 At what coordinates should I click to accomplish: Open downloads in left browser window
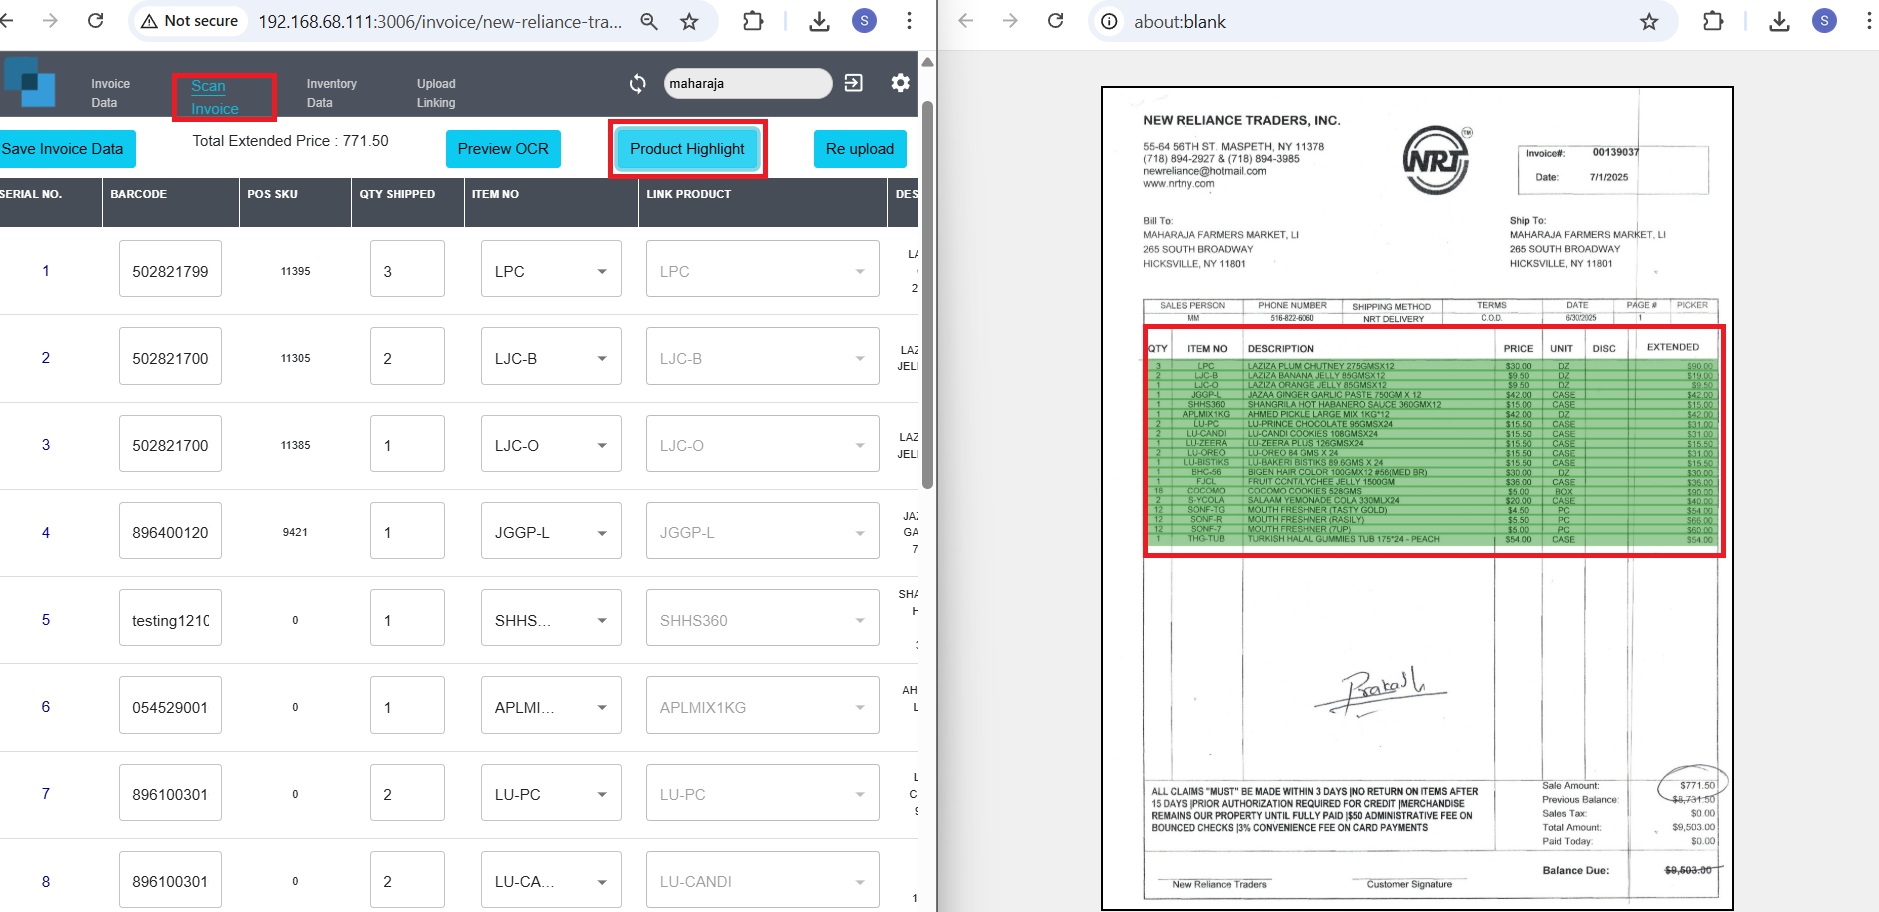(x=819, y=21)
